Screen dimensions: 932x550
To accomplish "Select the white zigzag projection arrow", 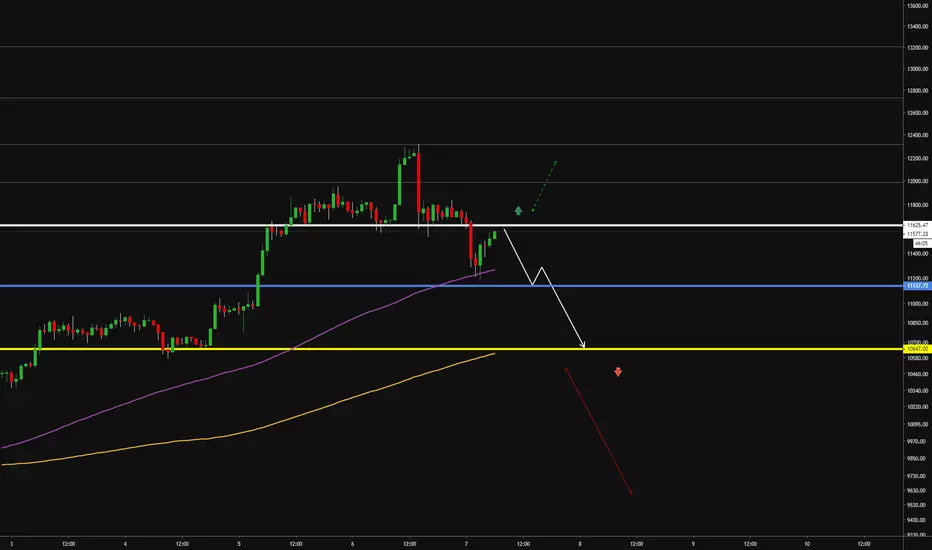I will [x=544, y=288].
